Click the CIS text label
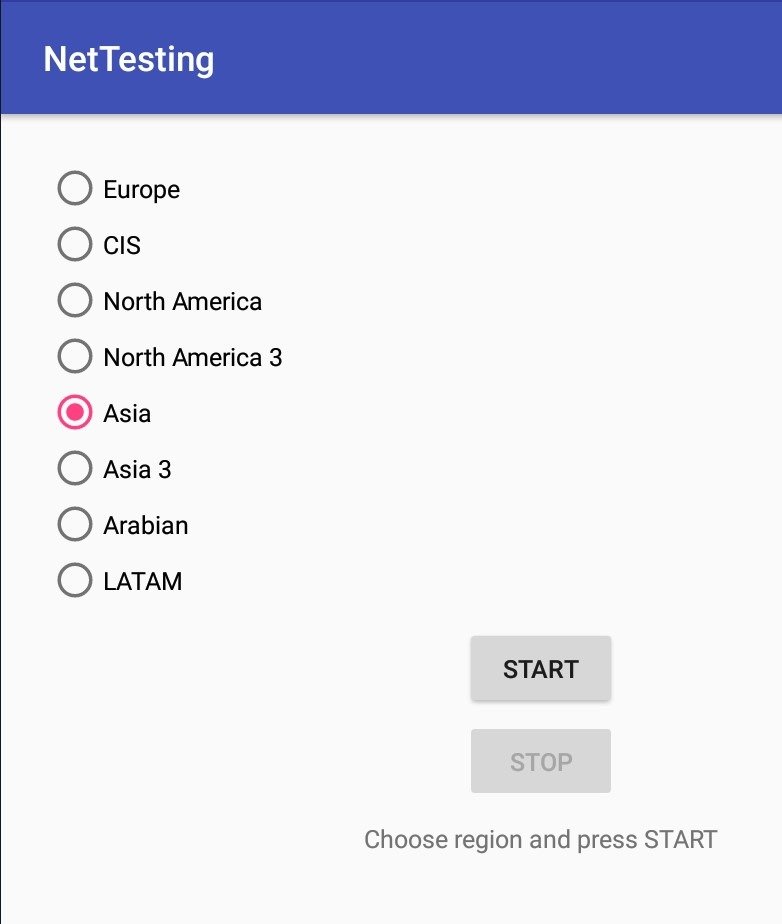Image resolution: width=782 pixels, height=924 pixels. pyautogui.click(x=122, y=245)
